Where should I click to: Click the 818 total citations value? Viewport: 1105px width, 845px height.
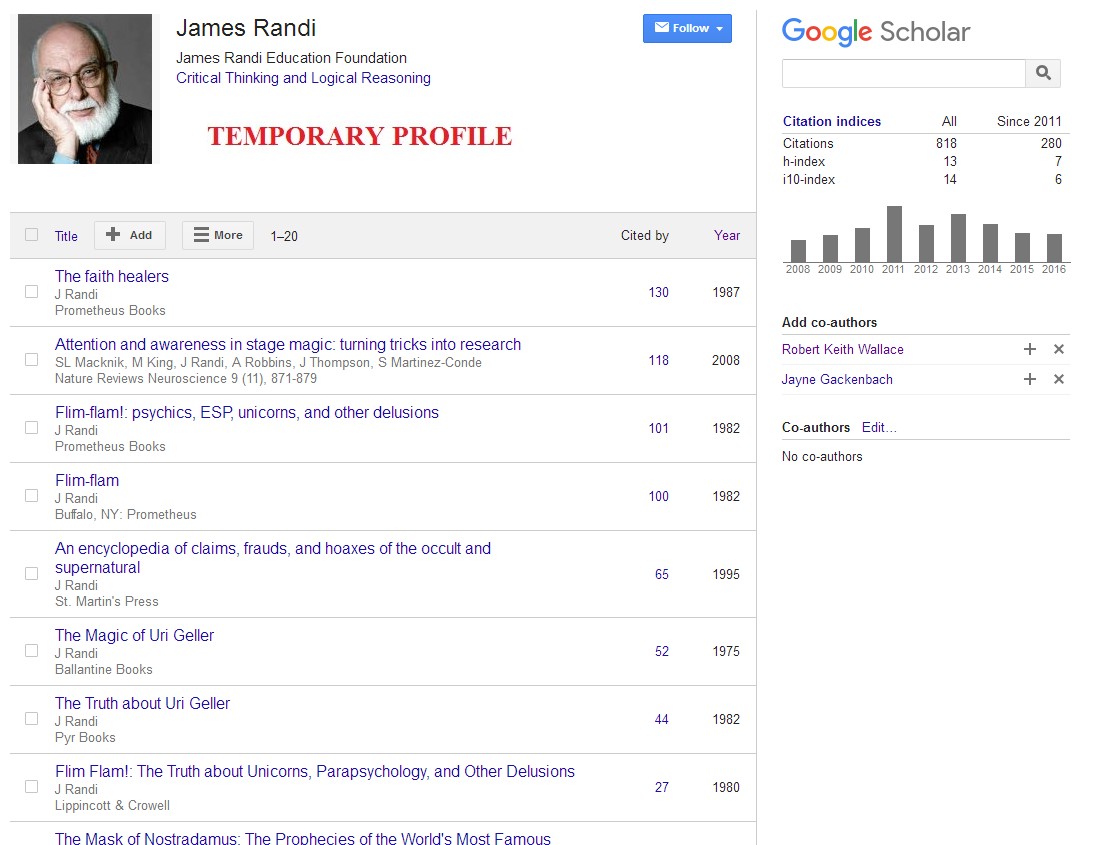[946, 143]
